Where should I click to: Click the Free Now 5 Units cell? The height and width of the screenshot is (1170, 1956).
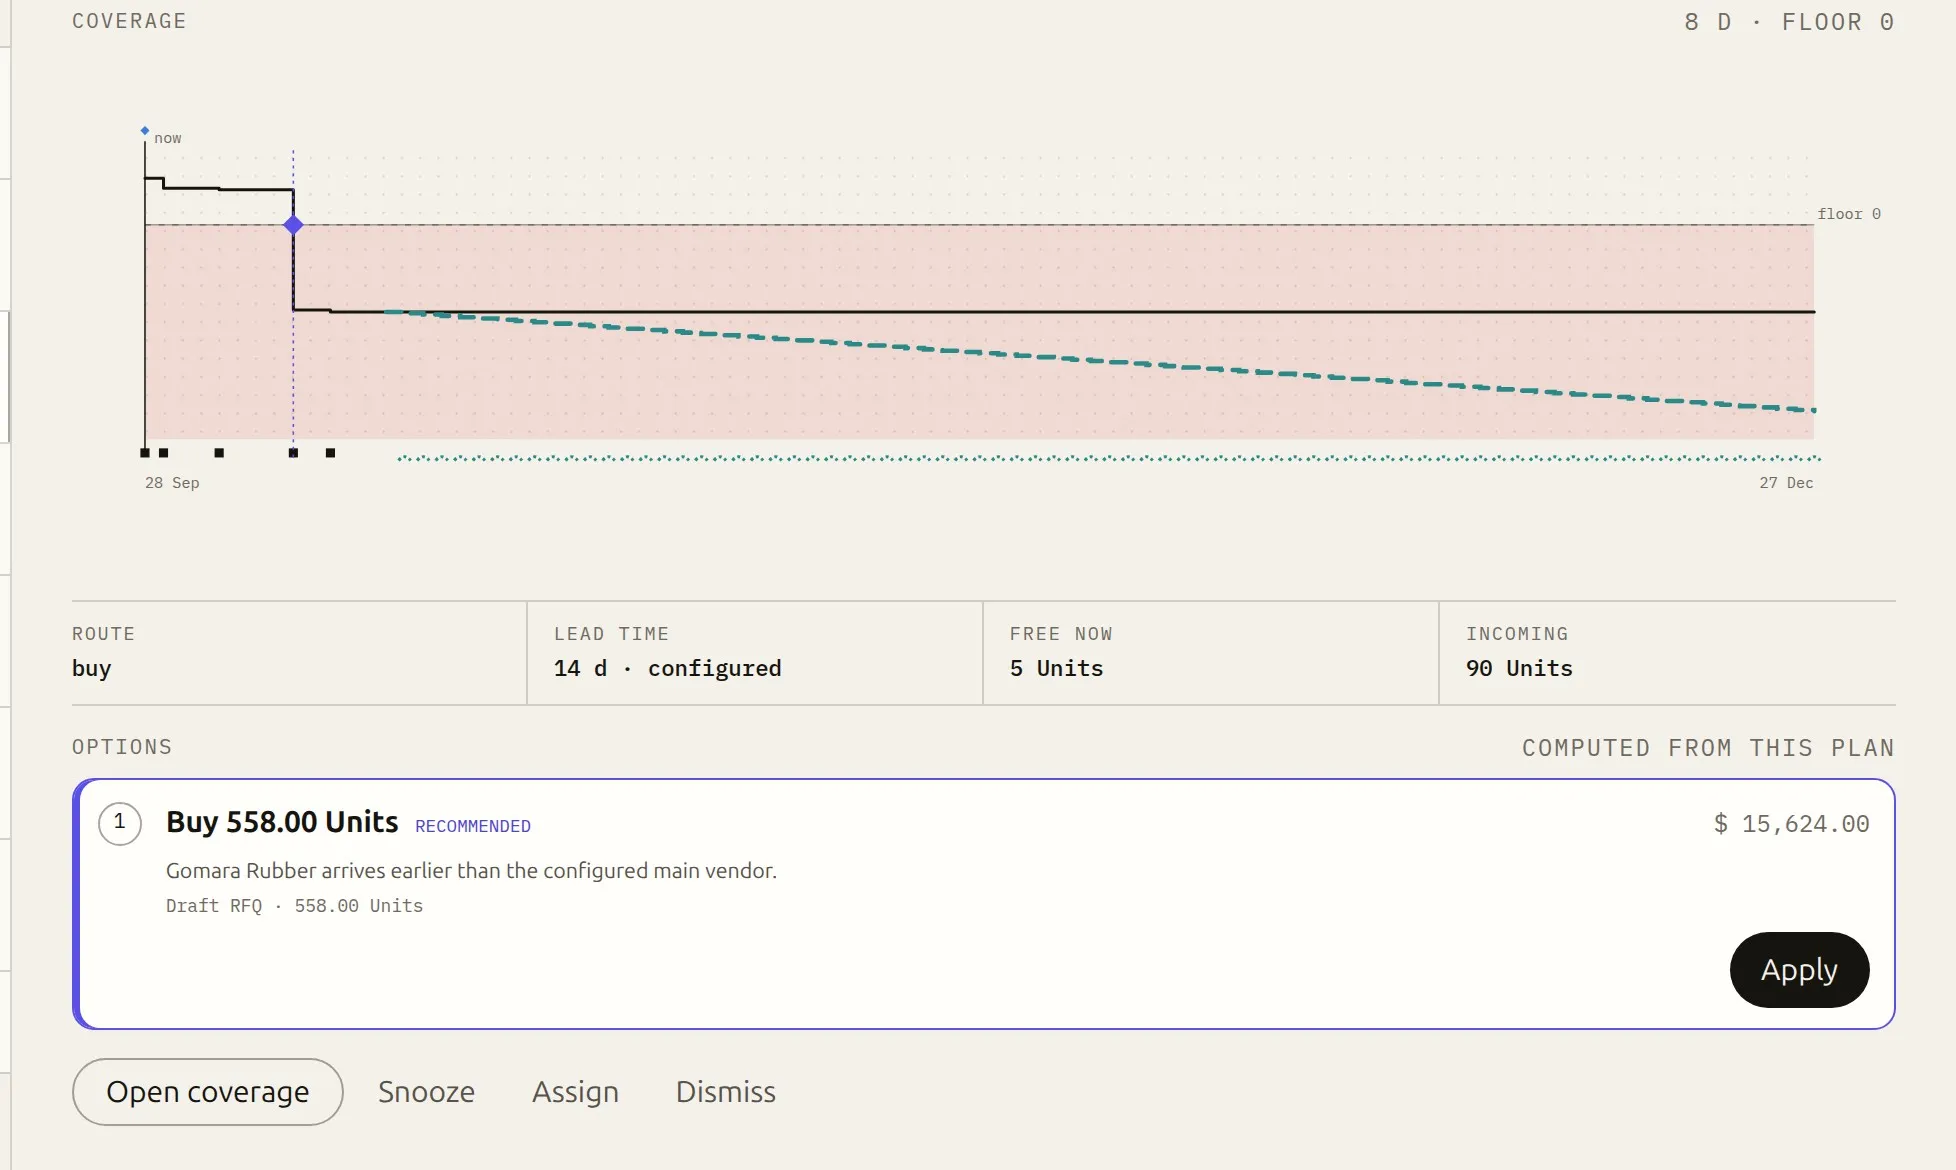pyautogui.click(x=1211, y=653)
